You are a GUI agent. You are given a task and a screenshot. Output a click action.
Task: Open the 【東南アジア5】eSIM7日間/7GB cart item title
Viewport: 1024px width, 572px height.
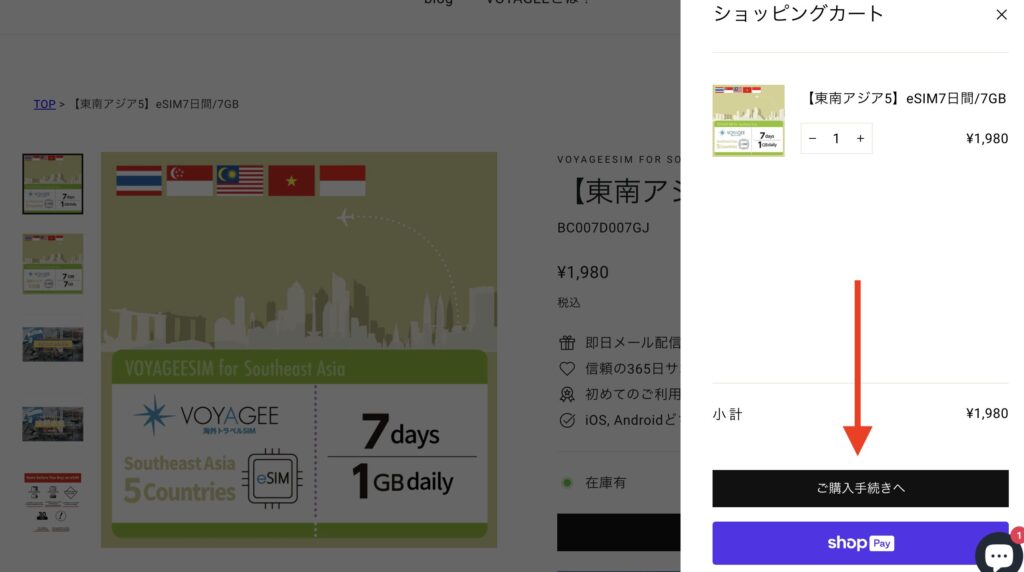[x=904, y=99]
